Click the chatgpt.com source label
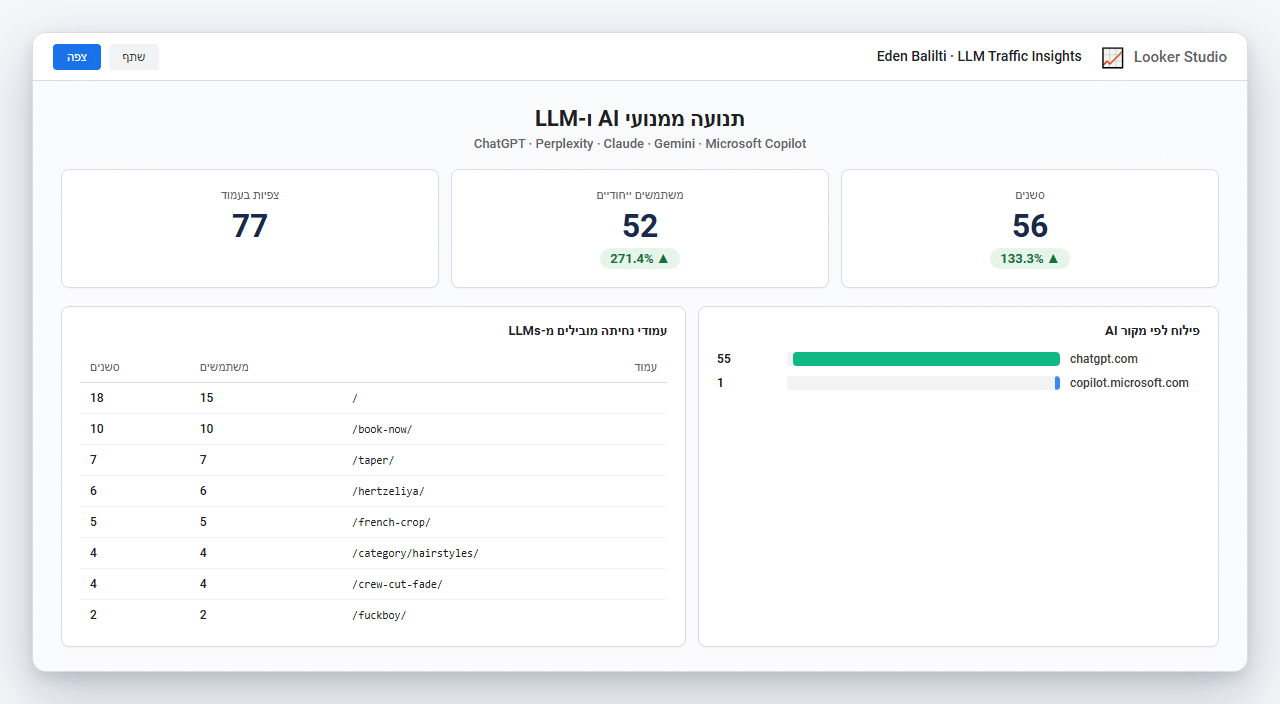The image size is (1280, 704). (x=1104, y=359)
